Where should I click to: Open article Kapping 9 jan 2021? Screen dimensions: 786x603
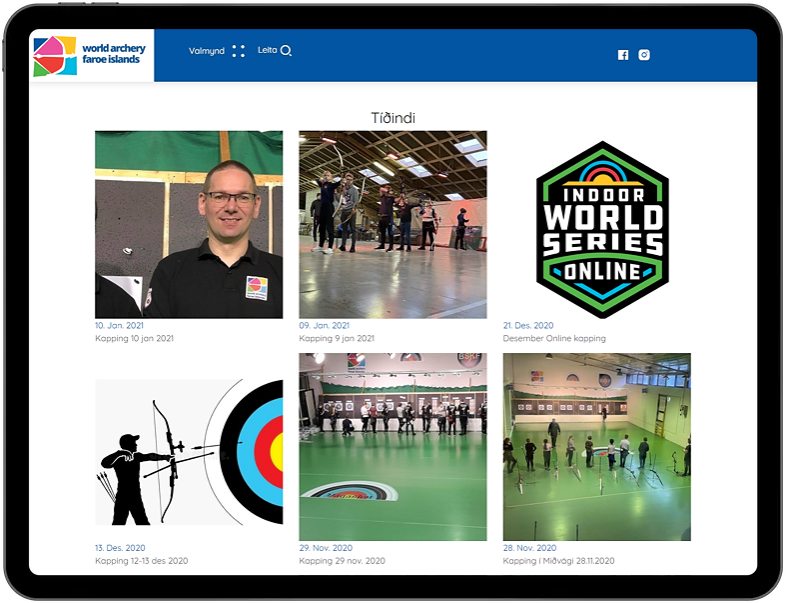(x=337, y=338)
